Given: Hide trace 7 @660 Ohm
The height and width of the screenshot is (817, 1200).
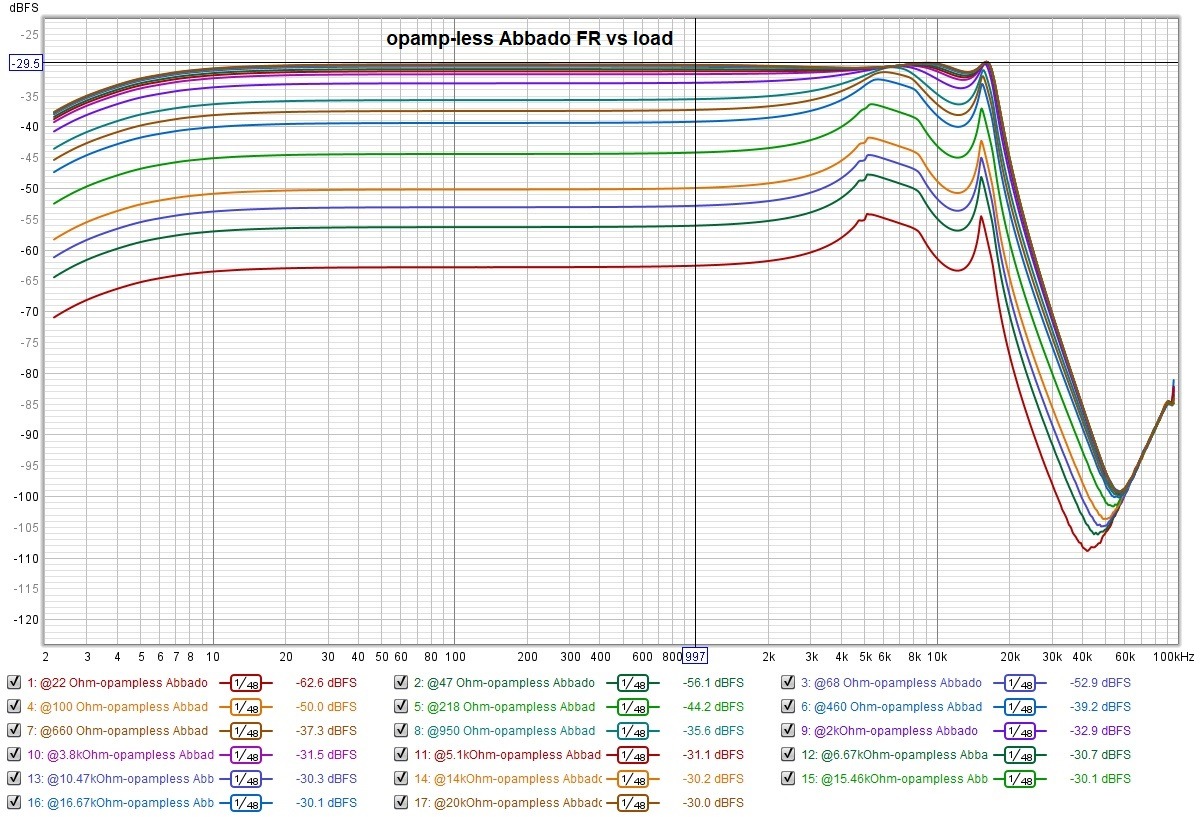Looking at the screenshot, I should 13,731.
